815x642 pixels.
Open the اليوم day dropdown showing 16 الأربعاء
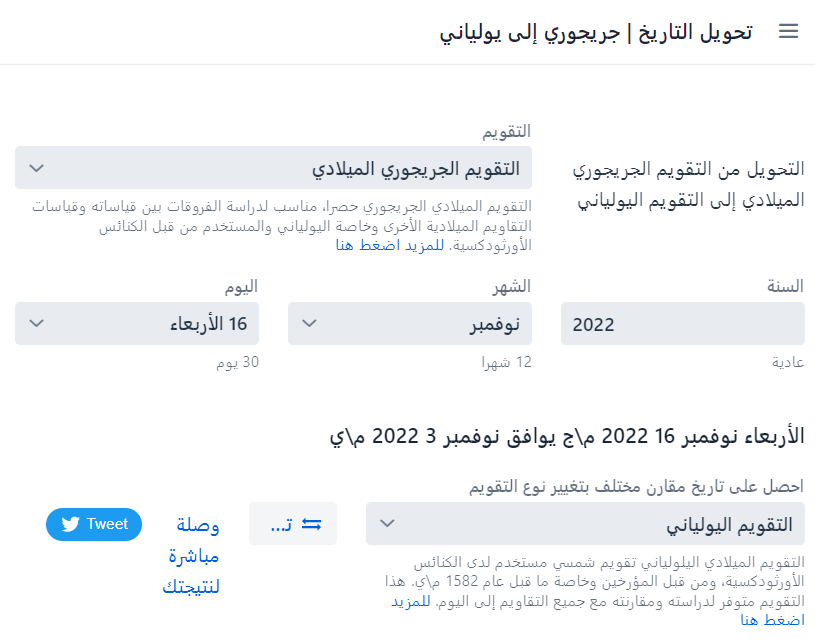[137, 323]
